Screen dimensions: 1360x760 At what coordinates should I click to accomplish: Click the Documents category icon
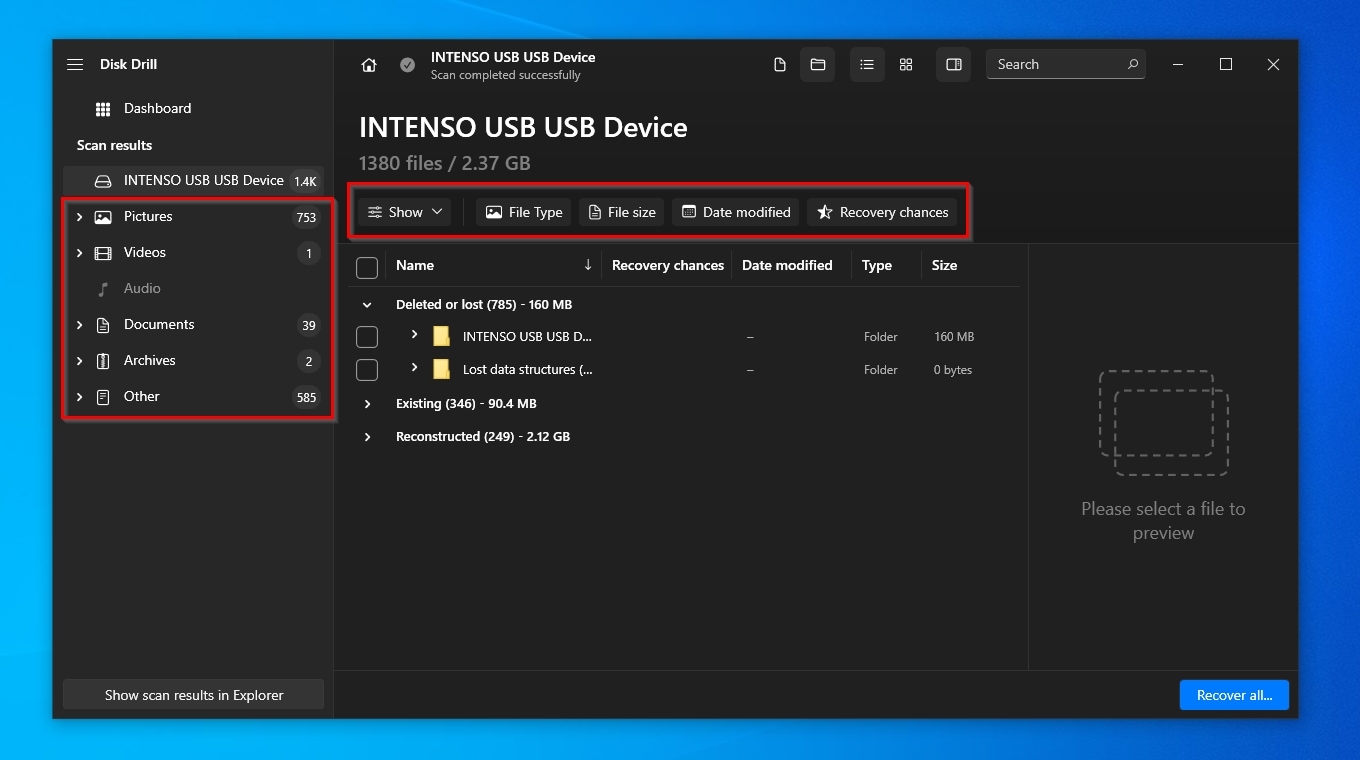coord(103,325)
